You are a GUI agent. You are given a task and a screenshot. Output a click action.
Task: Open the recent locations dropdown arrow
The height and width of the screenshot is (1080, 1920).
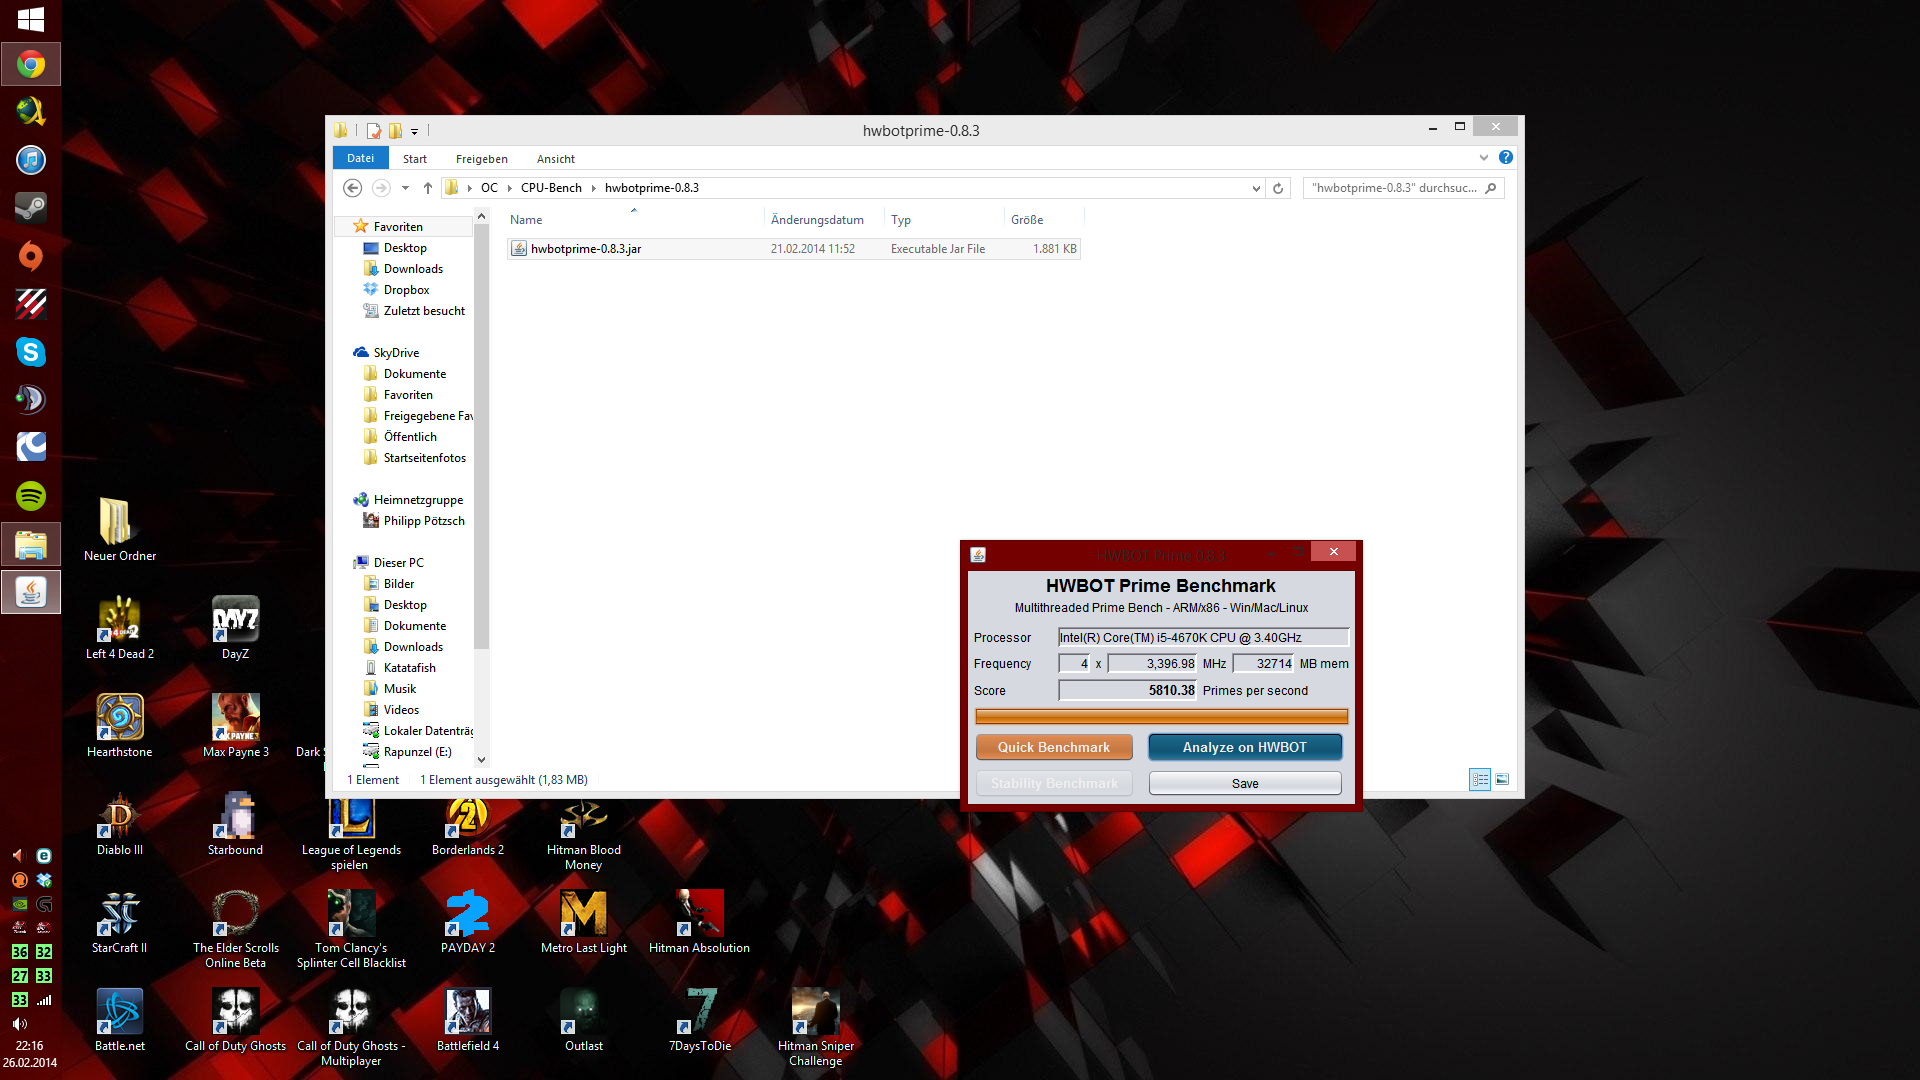pyautogui.click(x=405, y=188)
